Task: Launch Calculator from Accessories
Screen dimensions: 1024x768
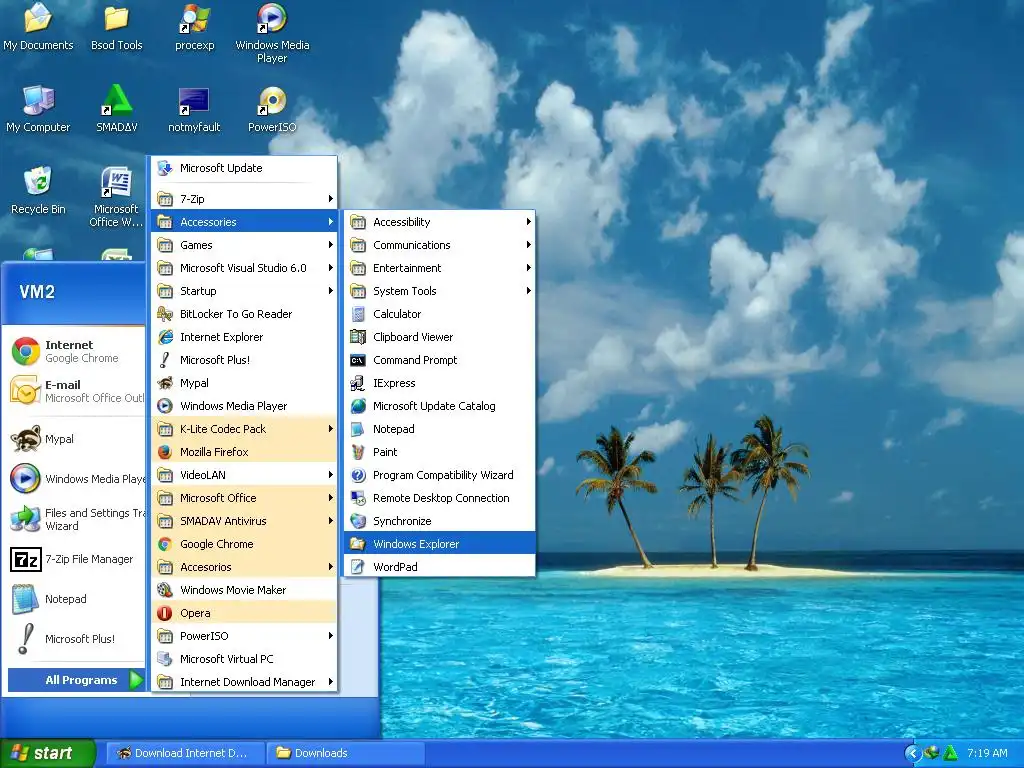Action: click(x=440, y=314)
